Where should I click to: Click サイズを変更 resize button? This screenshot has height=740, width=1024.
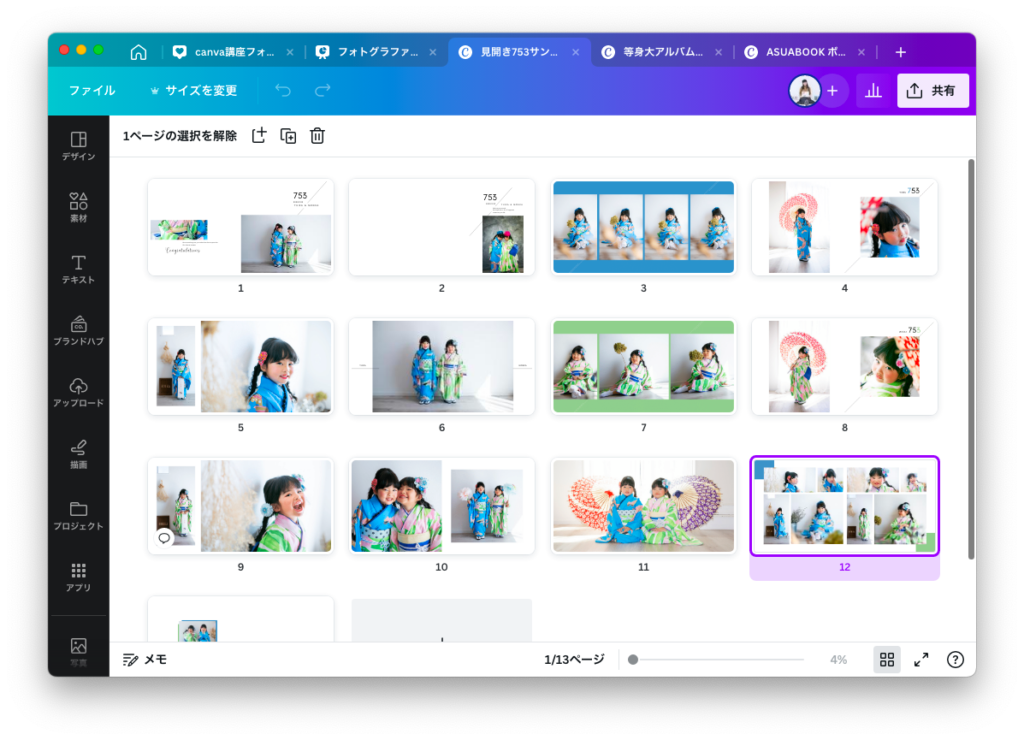point(194,91)
